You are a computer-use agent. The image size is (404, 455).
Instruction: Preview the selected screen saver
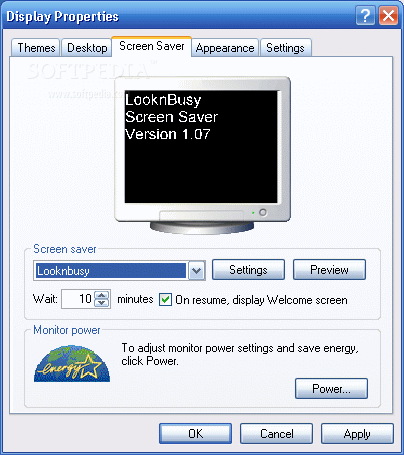(x=329, y=270)
